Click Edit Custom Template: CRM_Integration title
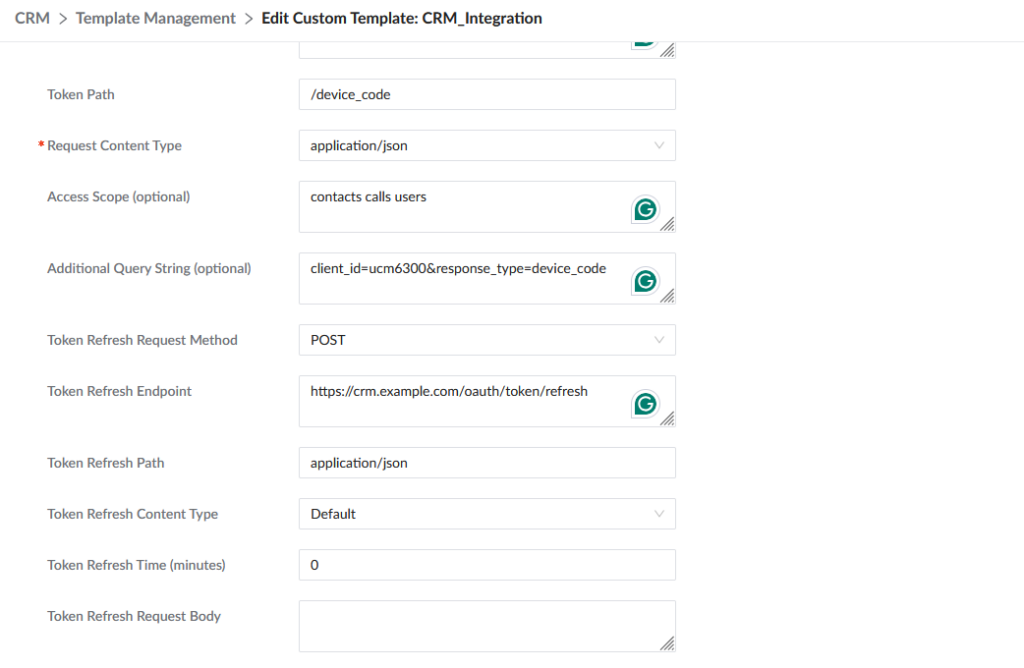This screenshot has height=668, width=1024. [402, 18]
